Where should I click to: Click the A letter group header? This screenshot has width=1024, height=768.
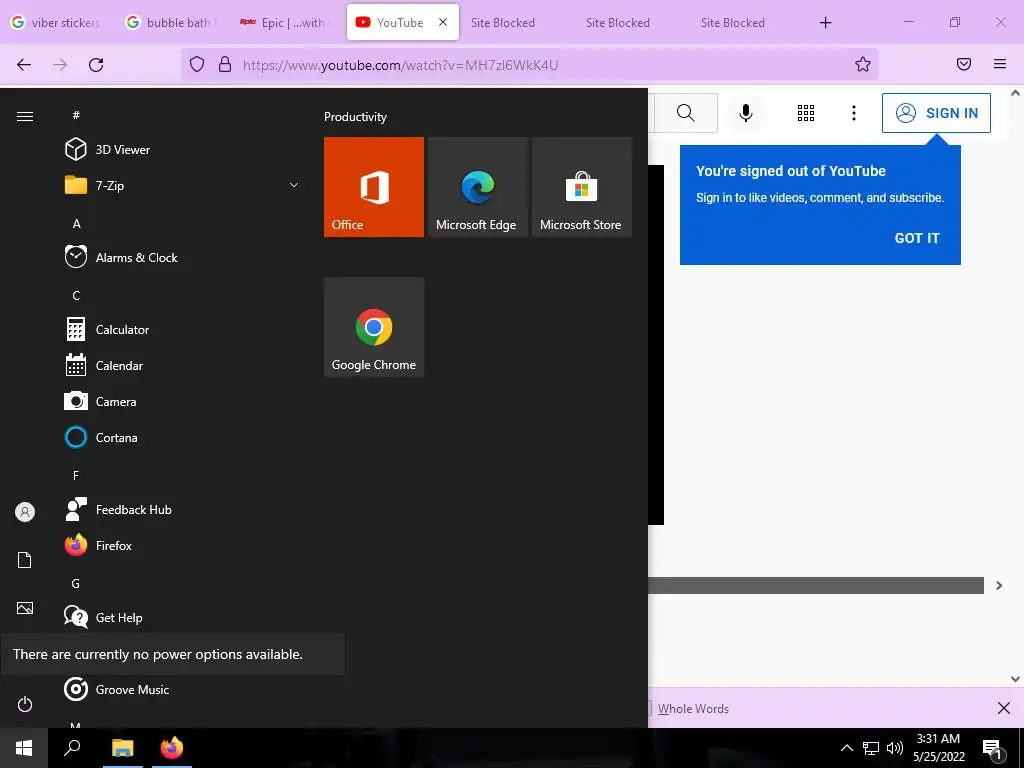[76, 223]
